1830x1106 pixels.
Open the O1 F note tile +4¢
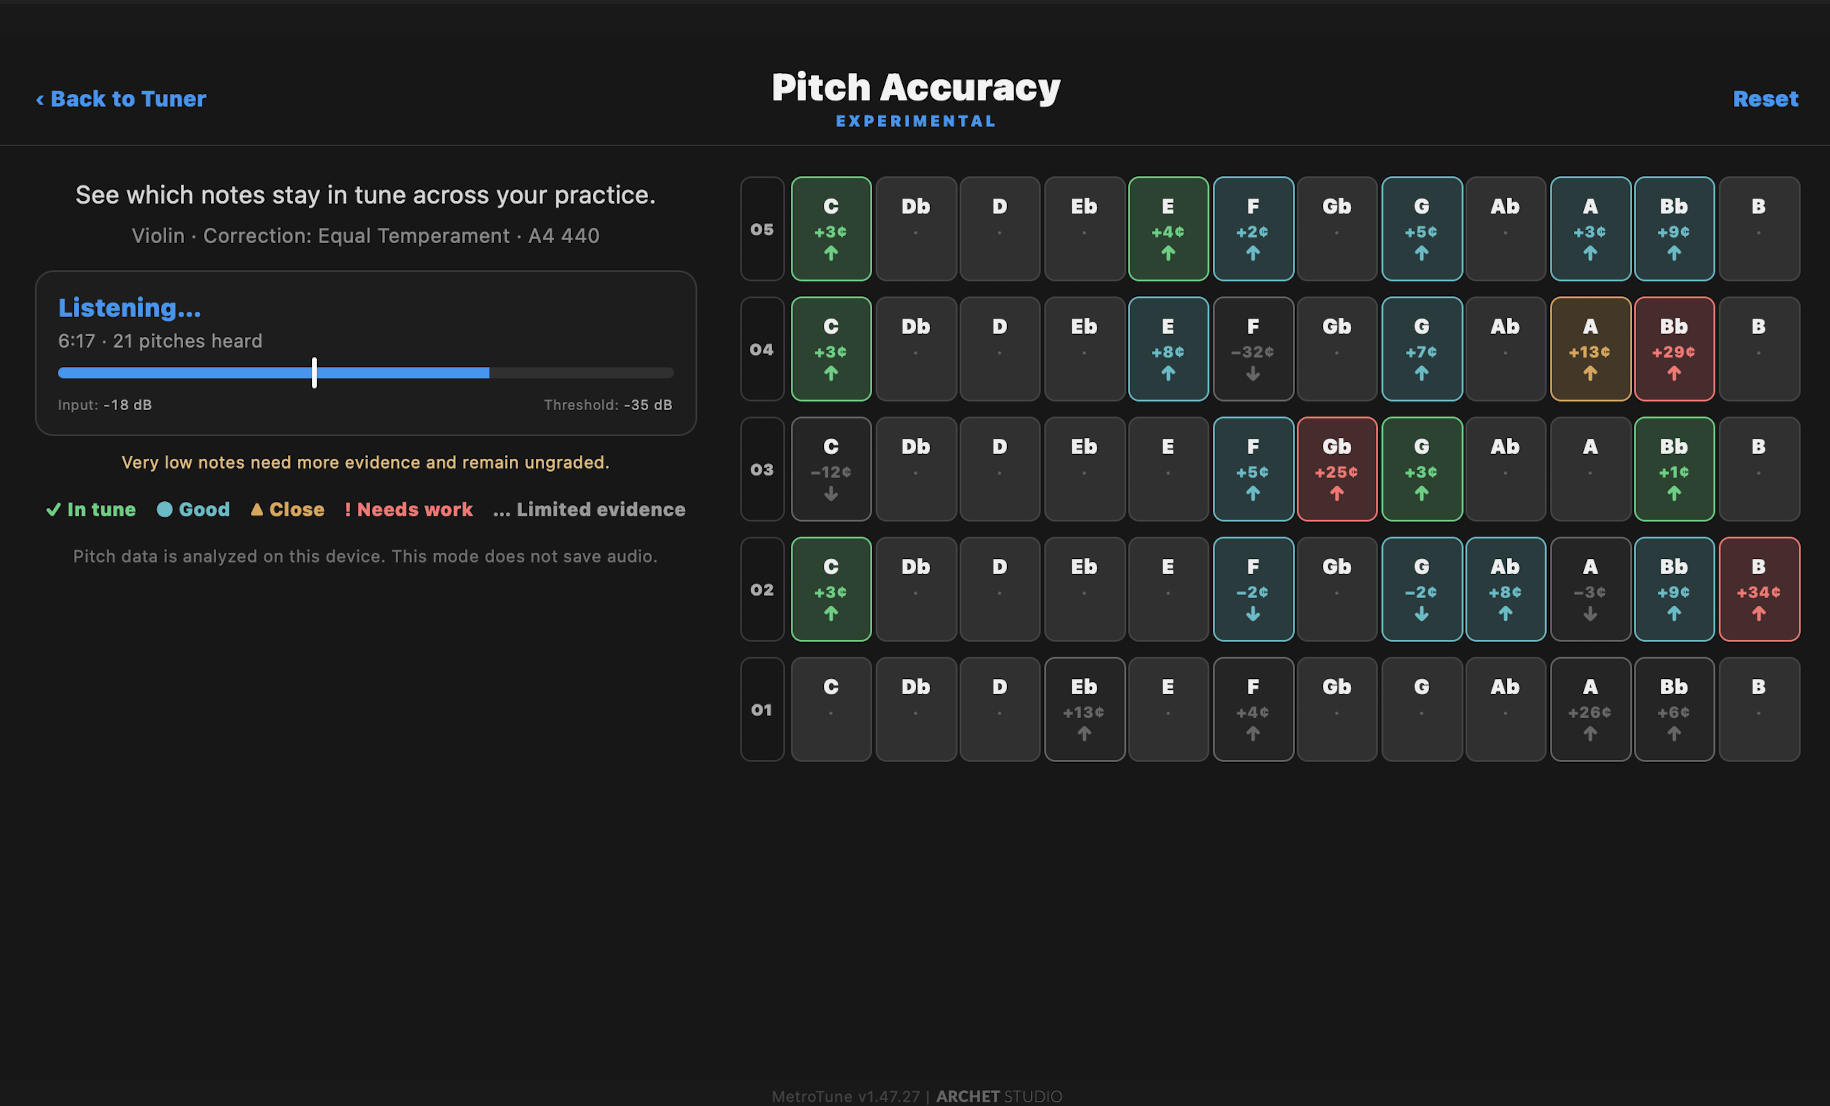pyautogui.click(x=1253, y=709)
